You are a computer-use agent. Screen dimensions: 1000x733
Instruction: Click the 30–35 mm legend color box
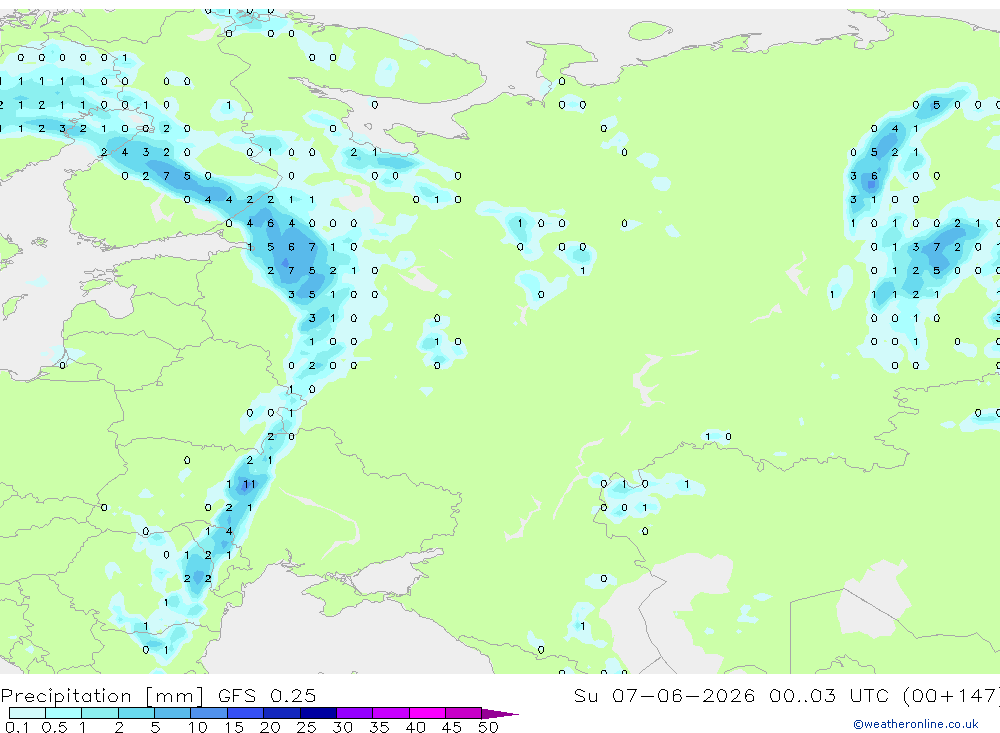coord(355,713)
